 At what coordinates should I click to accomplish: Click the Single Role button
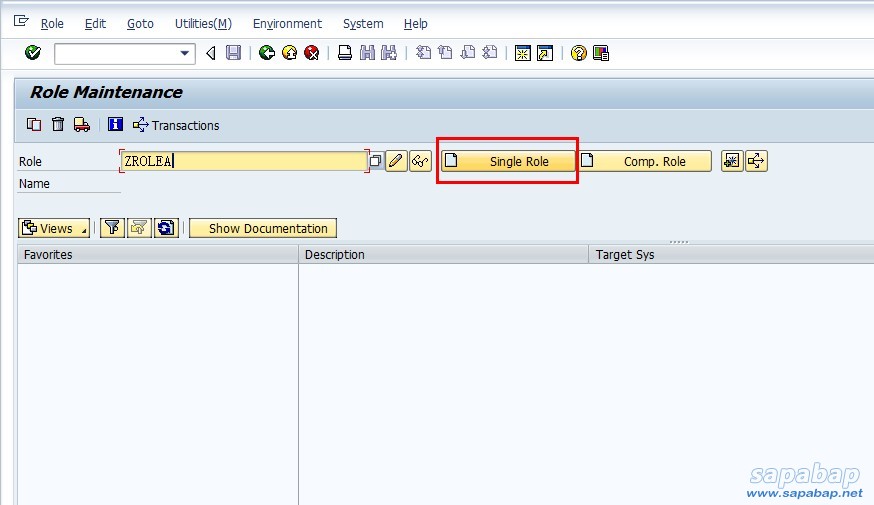(x=509, y=161)
